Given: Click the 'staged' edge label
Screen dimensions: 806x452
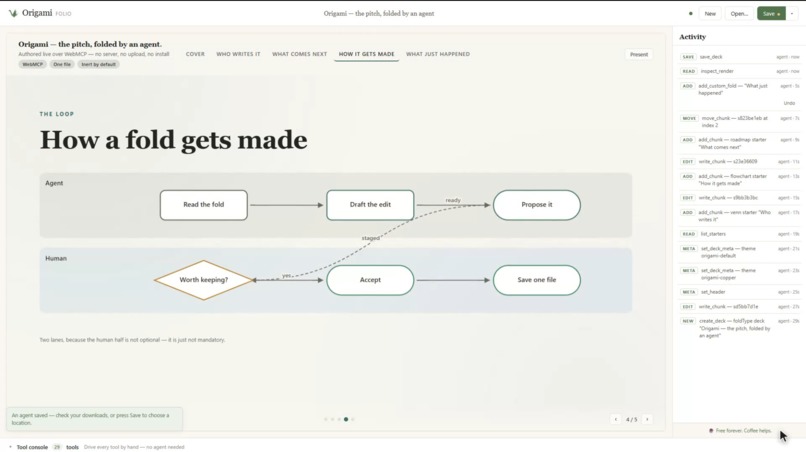Looking at the screenshot, I should (371, 238).
